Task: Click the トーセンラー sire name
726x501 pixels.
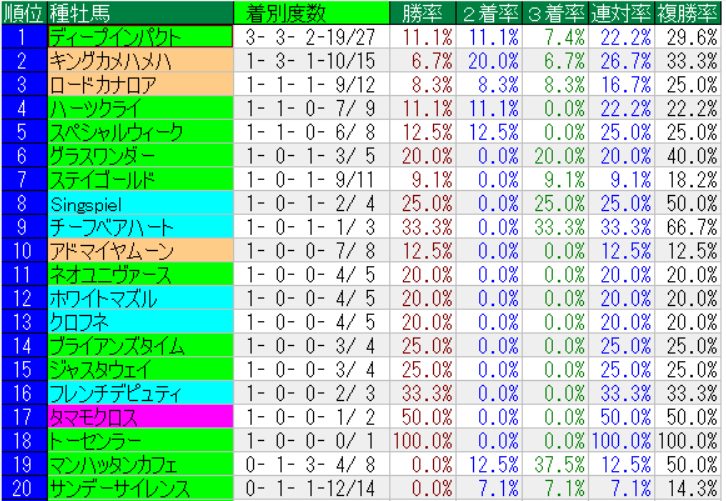Action: click(x=140, y=441)
